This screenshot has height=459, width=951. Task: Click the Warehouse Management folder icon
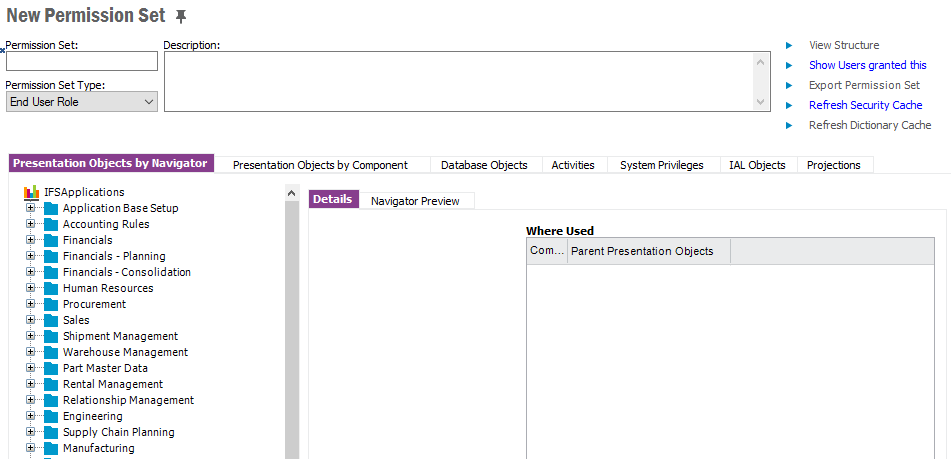[51, 352]
